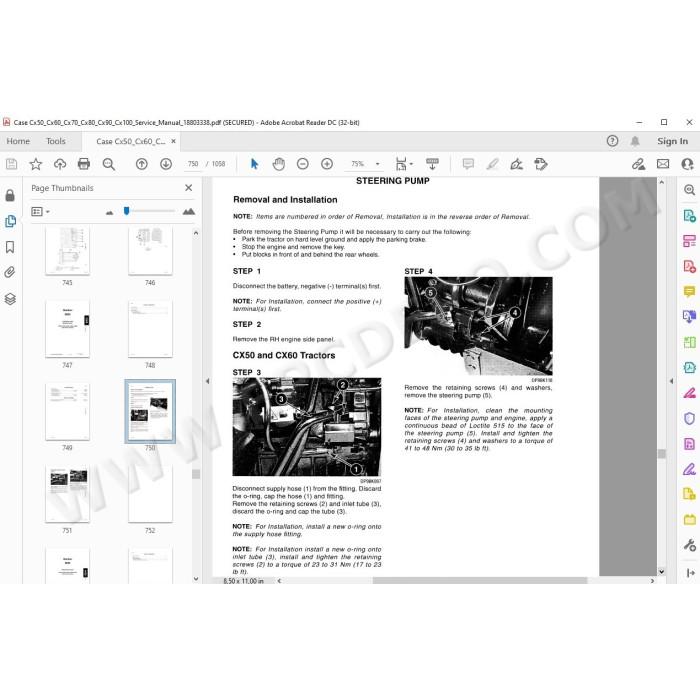The image size is (700, 700).
Task: Click the 8.50 x 11.00 in page size
Action: tap(244, 581)
